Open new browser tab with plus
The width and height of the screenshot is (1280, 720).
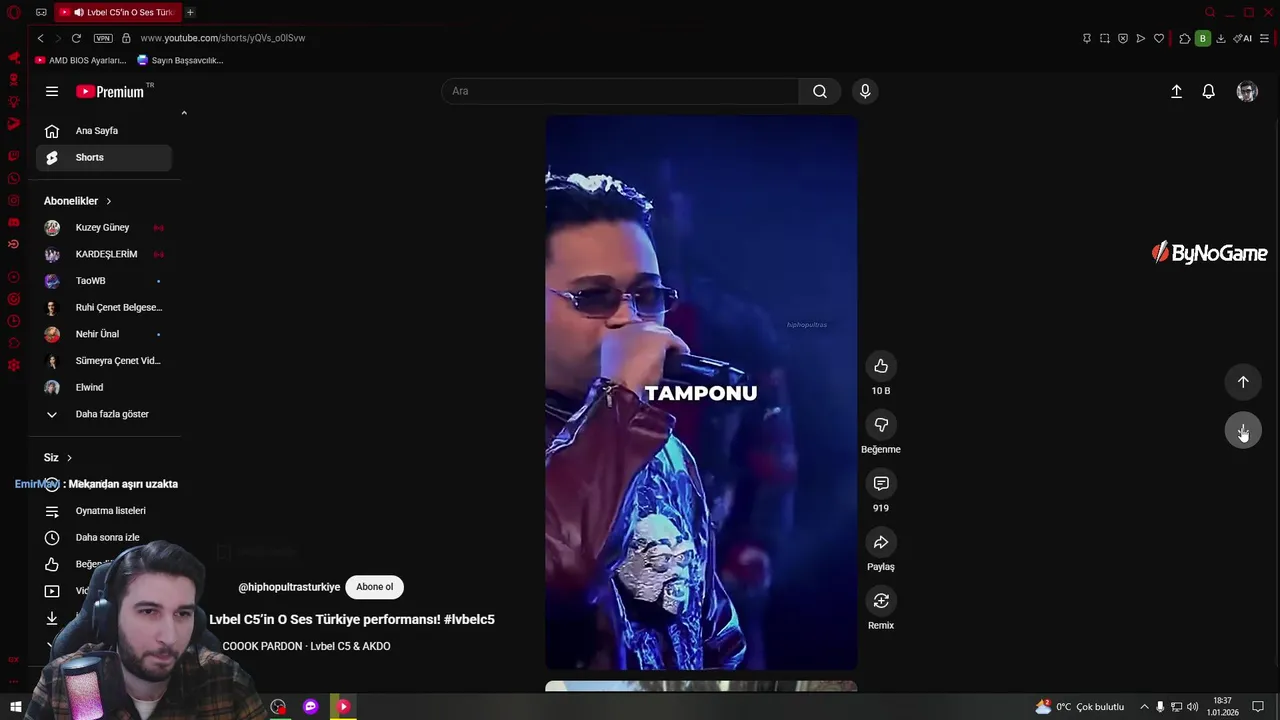click(190, 12)
